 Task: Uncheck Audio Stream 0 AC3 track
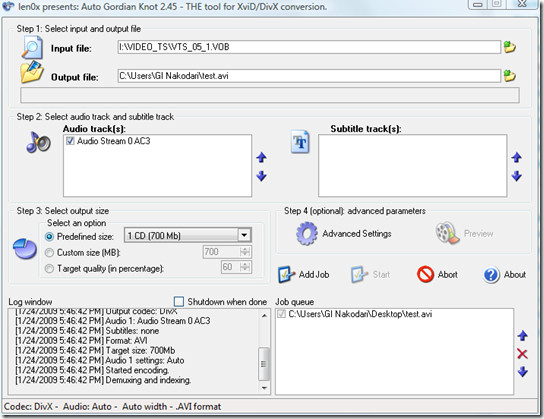[70, 141]
